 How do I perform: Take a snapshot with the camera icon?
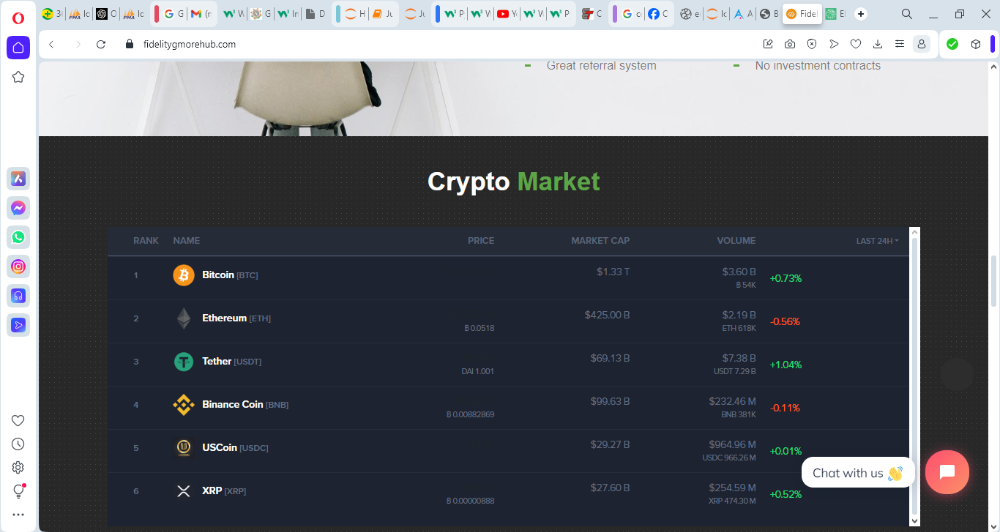[790, 44]
